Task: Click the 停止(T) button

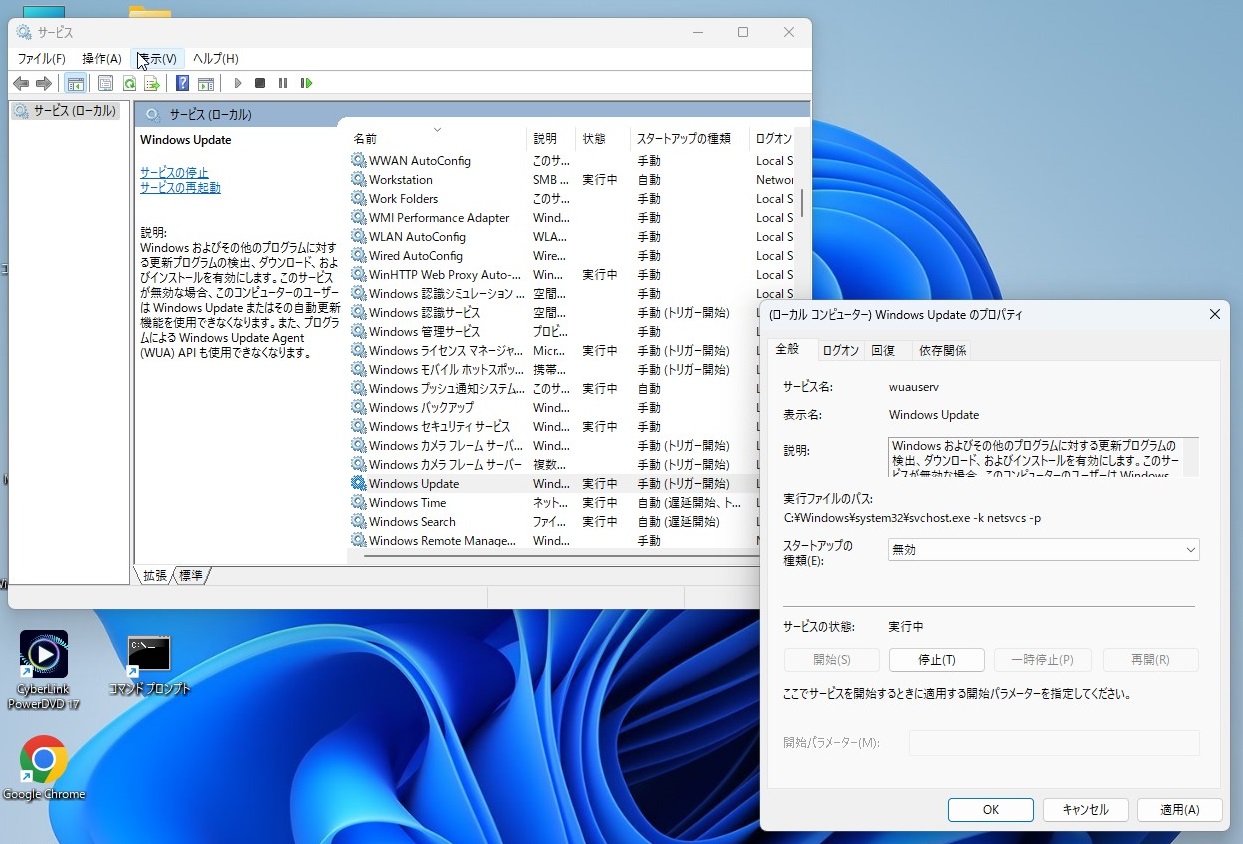Action: [937, 660]
